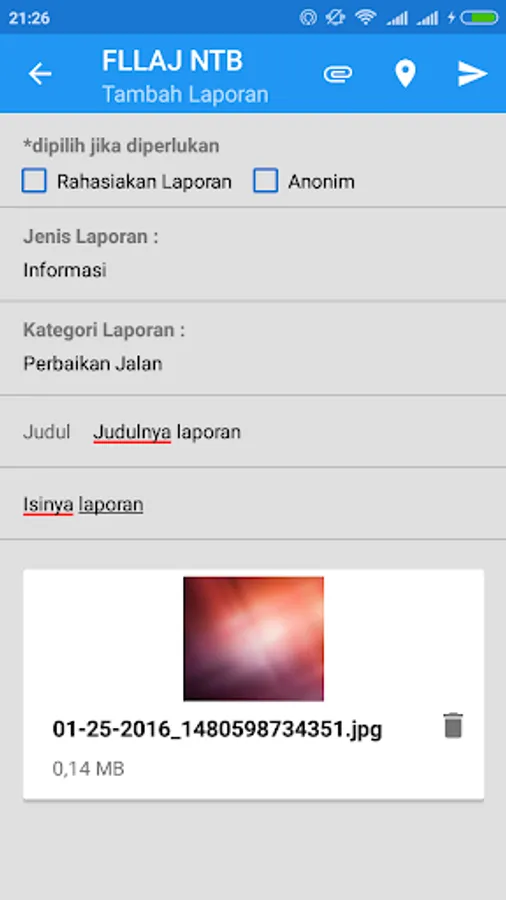Send the report with the paper plane icon
The width and height of the screenshot is (506, 900).
[x=473, y=74]
